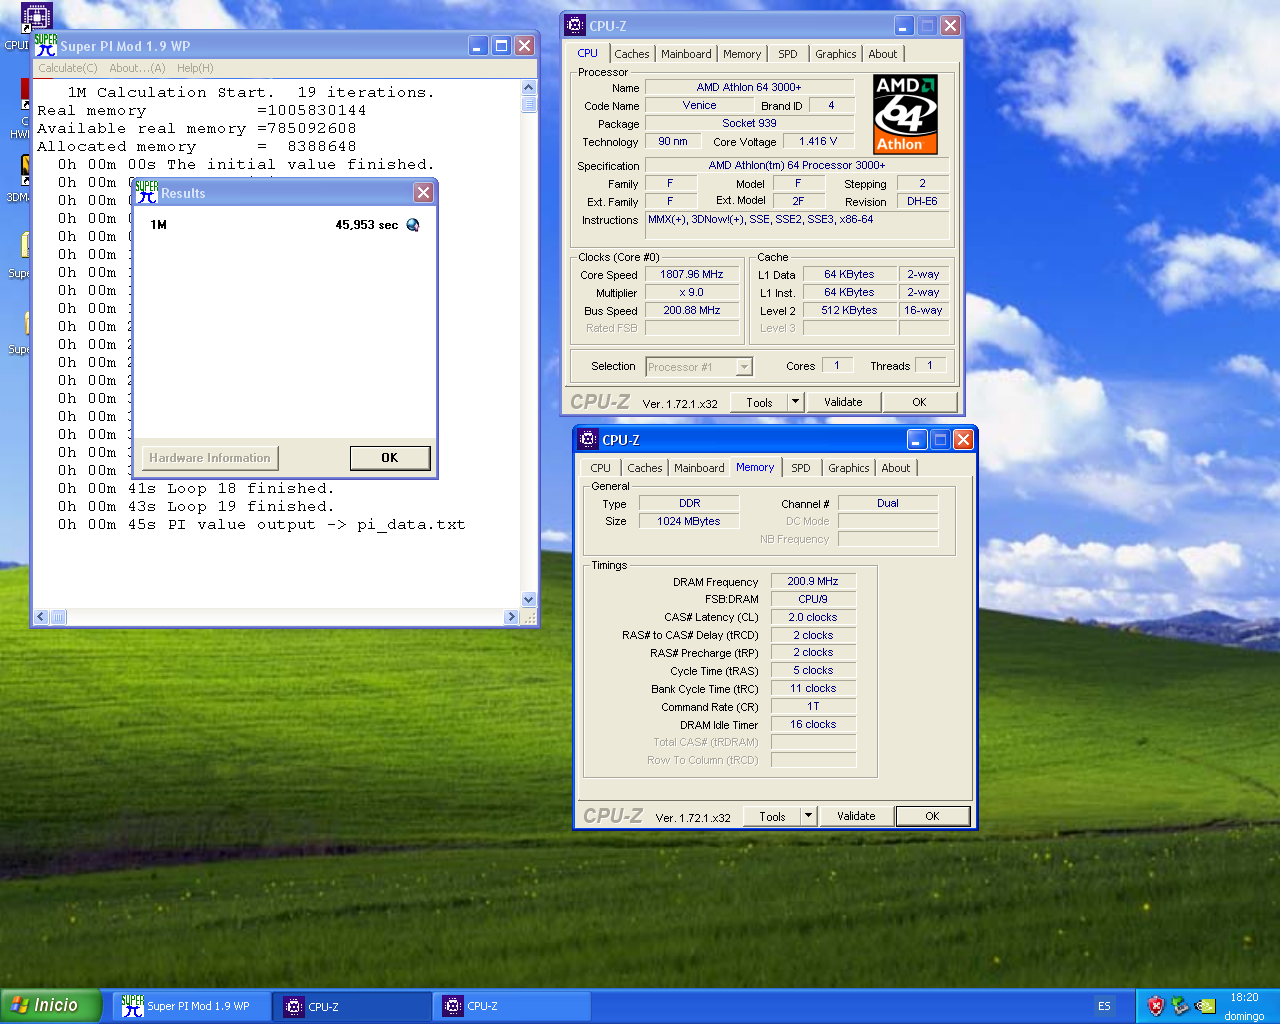Select SPD tab in upper CPU-Z window
The width and height of the screenshot is (1280, 1024).
(x=788, y=54)
